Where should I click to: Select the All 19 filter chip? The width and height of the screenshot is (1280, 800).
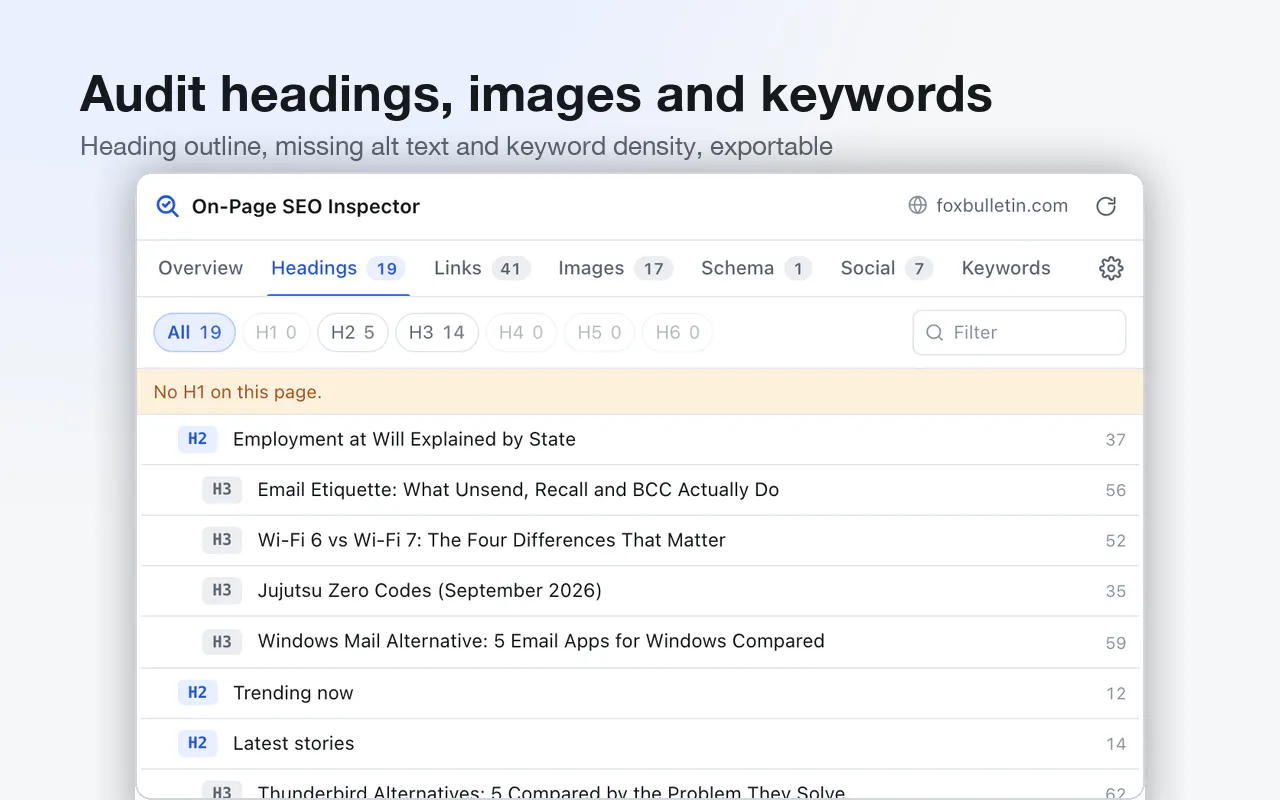[x=195, y=333]
